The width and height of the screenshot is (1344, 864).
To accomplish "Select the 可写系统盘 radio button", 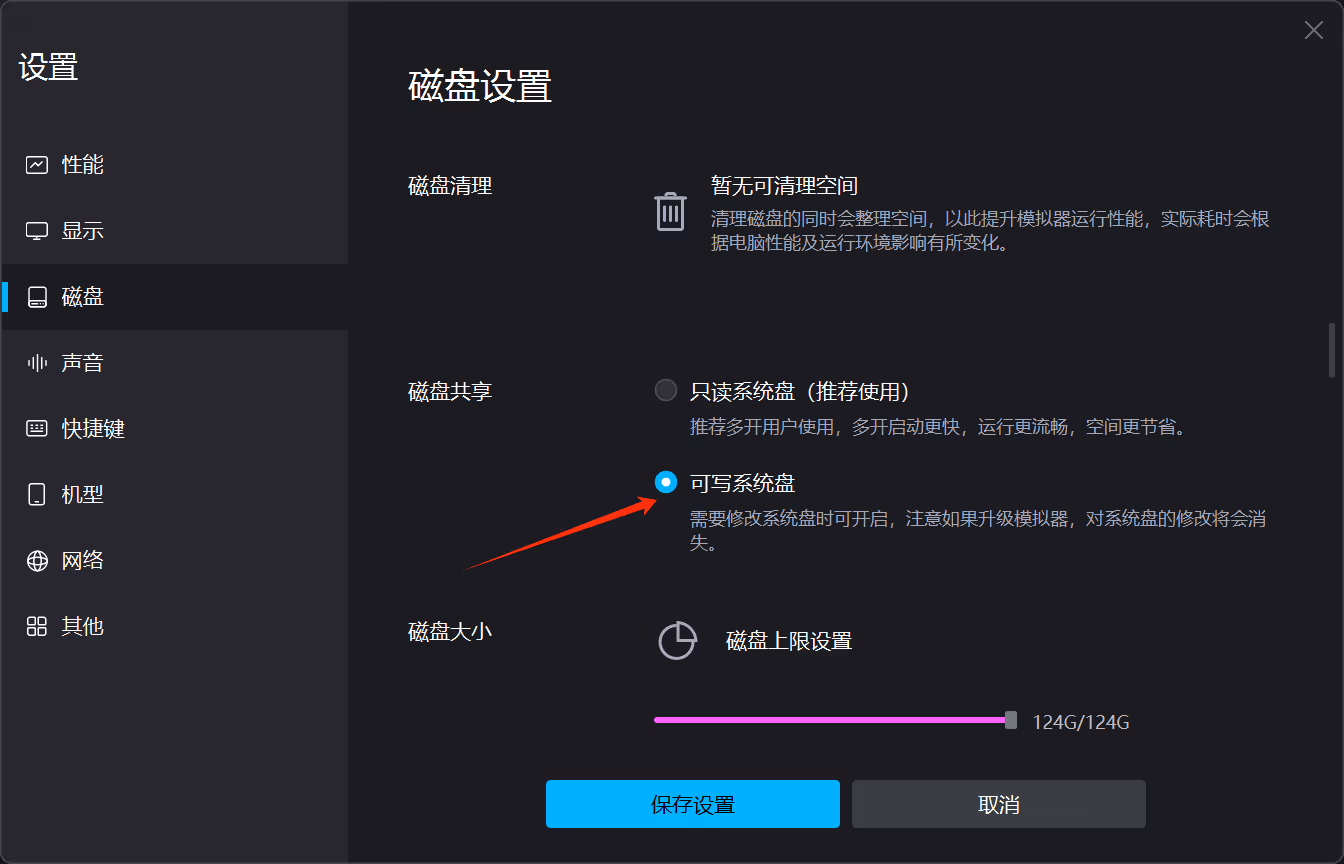I will pyautogui.click(x=666, y=483).
